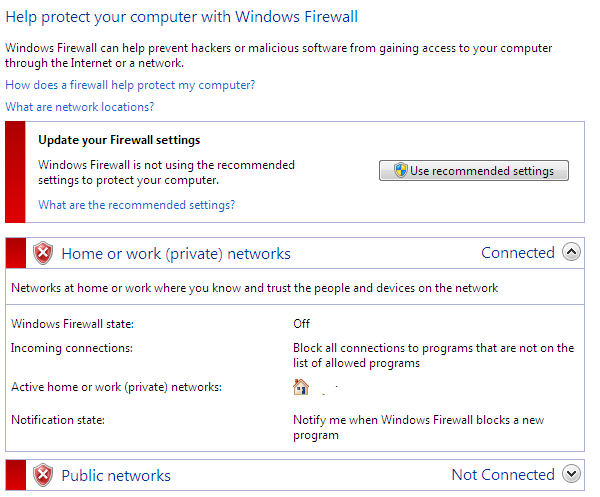The height and width of the screenshot is (497, 600).
Task: Click the red bar beside Update your Firewall settings
Action: (15, 172)
